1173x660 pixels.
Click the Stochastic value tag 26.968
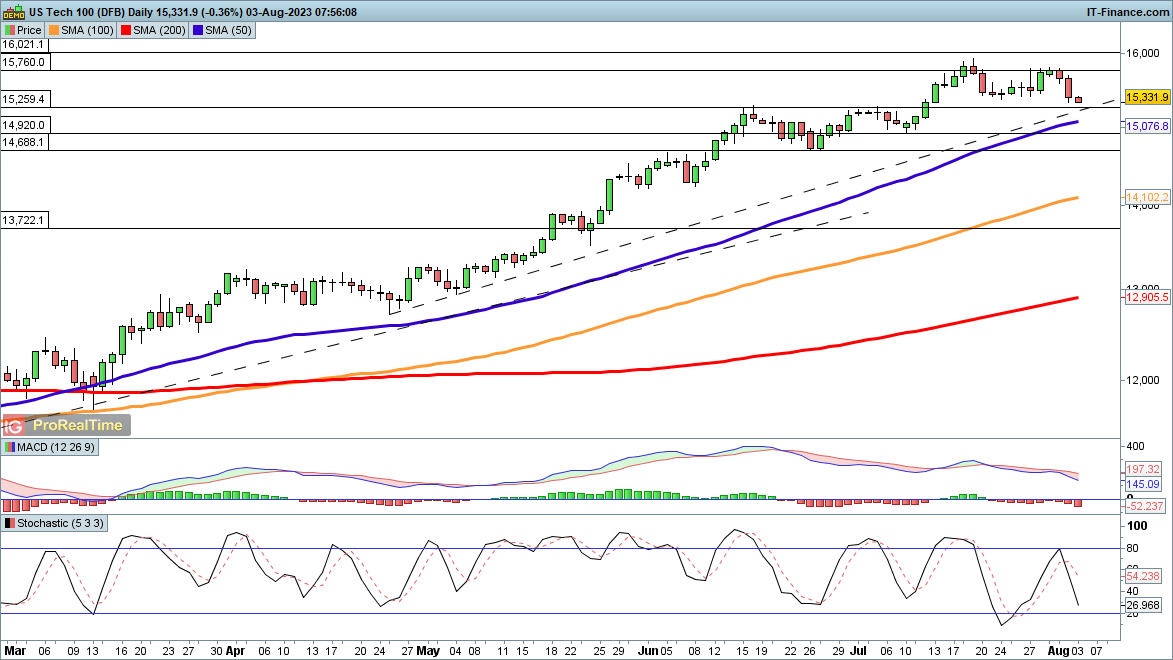click(x=1143, y=605)
